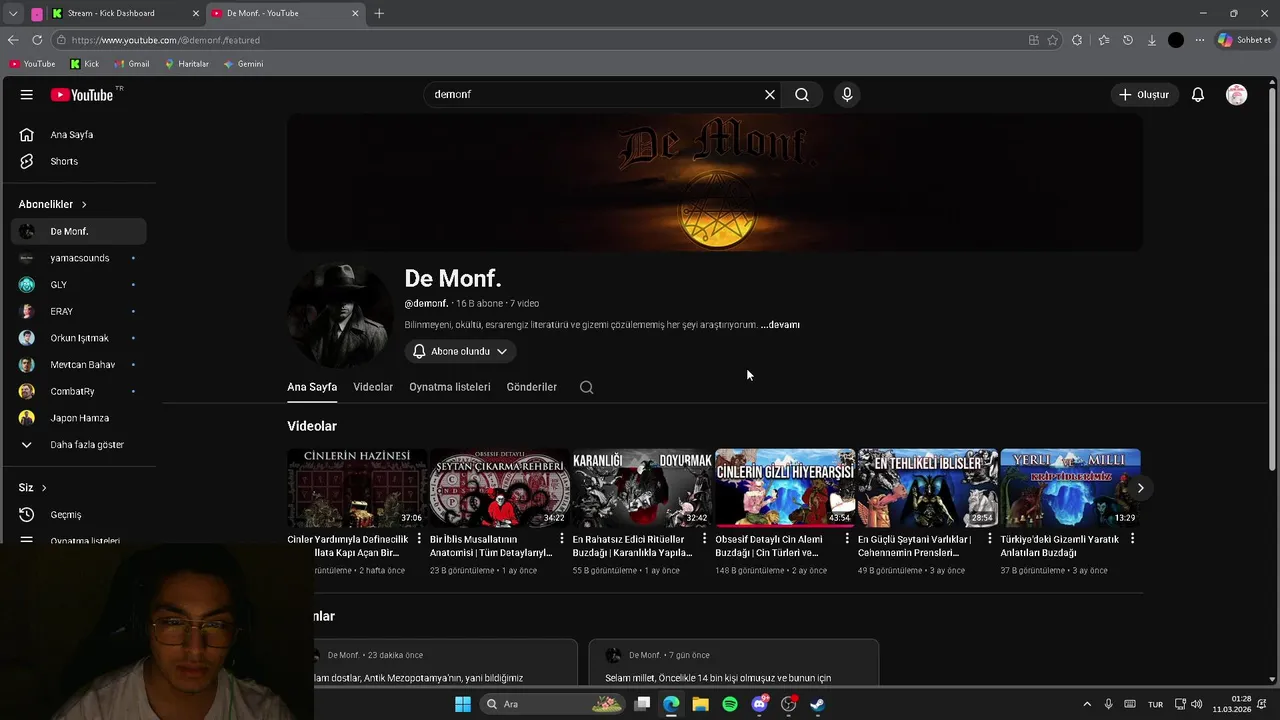1280x720 pixels.
Task: Switch to the Oynatma listeleri tab
Action: 450,387
